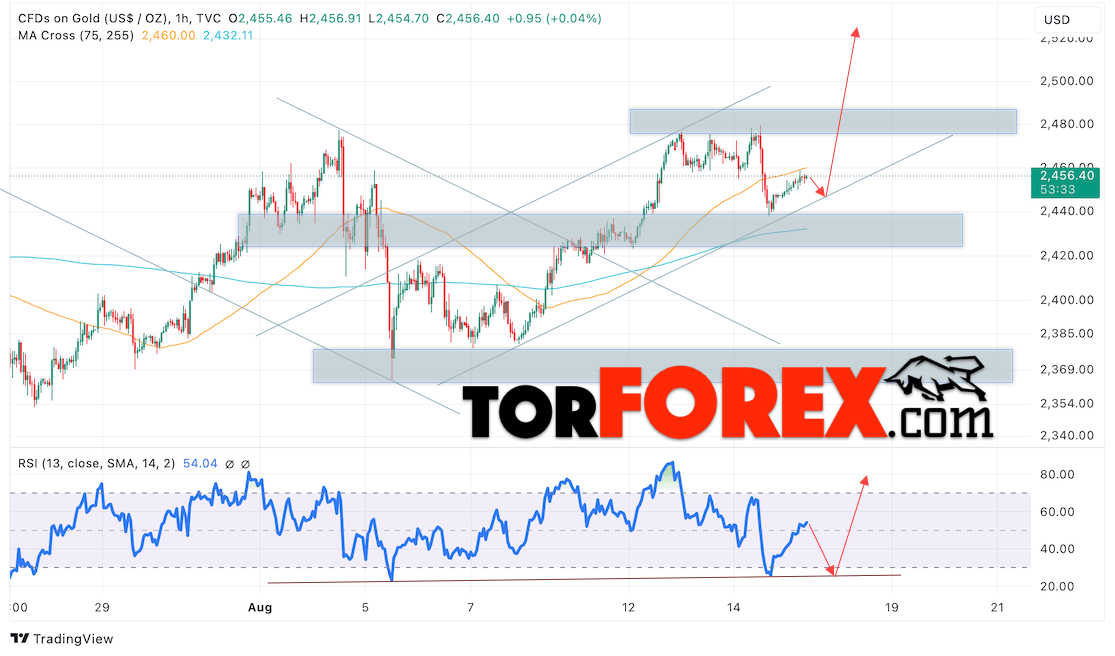The height and width of the screenshot is (656, 1115).
Task: Click the Aug date label on time axis
Action: [260, 608]
